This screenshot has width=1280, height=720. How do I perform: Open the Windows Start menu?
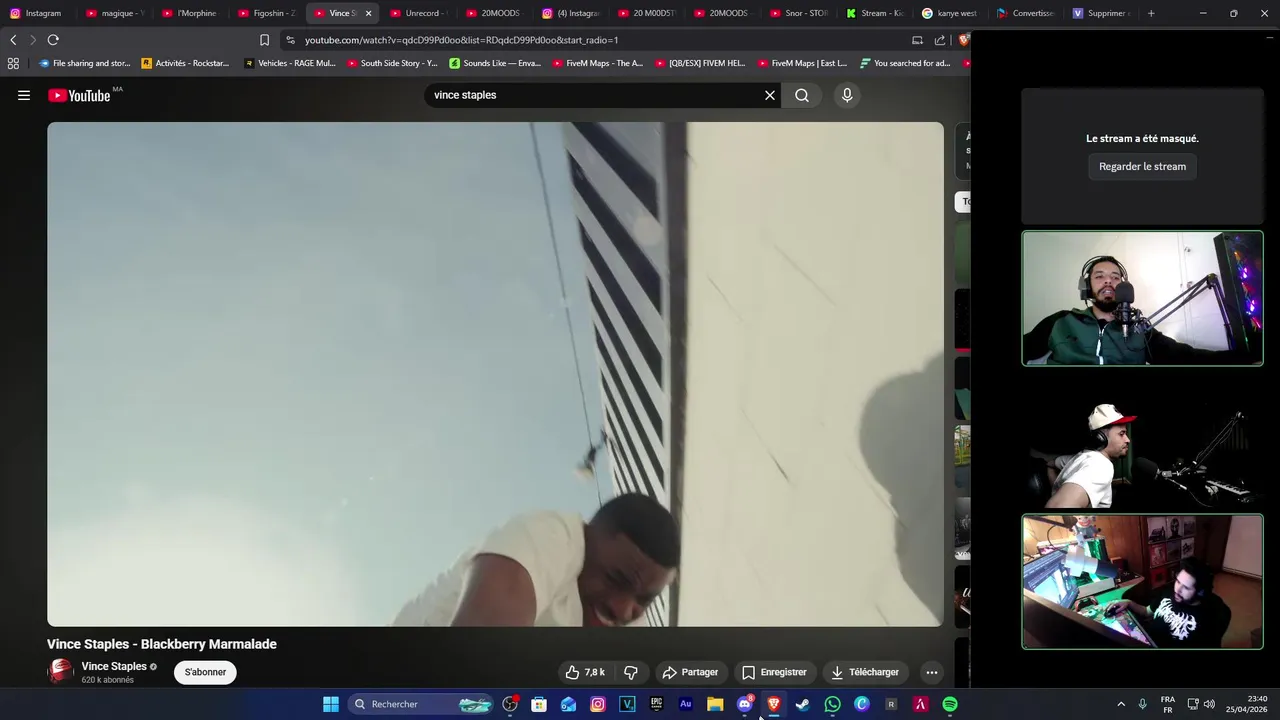click(x=331, y=704)
